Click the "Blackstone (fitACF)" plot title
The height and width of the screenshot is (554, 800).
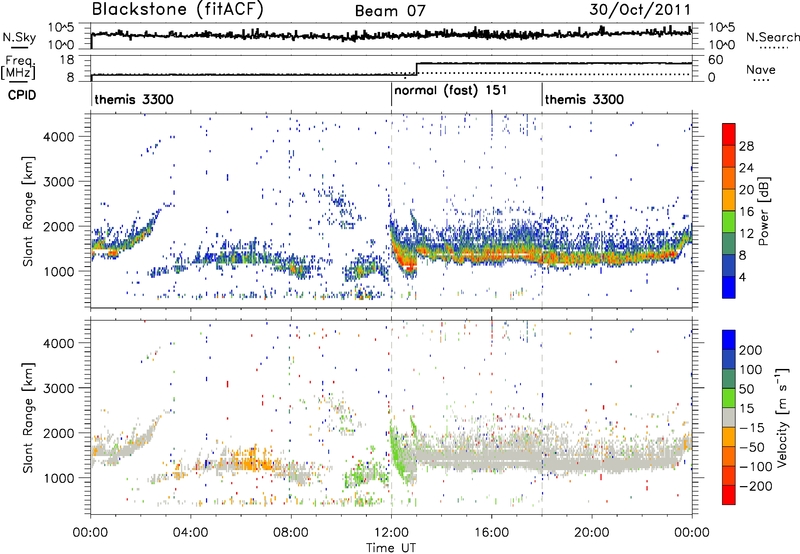click(x=177, y=9)
